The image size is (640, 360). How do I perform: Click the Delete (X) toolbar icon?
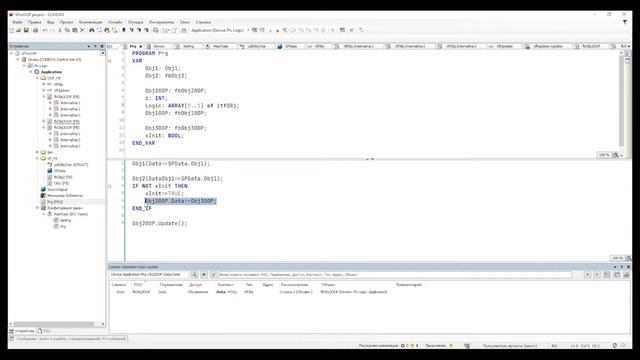click(82, 30)
